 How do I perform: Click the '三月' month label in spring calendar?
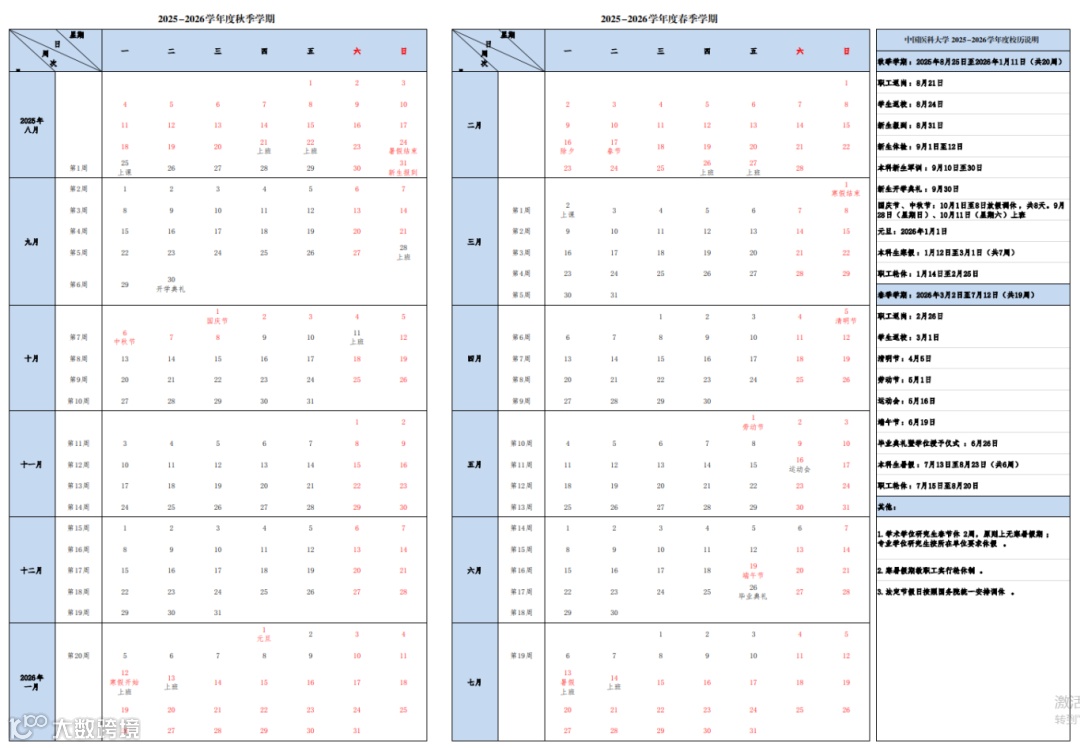475,242
